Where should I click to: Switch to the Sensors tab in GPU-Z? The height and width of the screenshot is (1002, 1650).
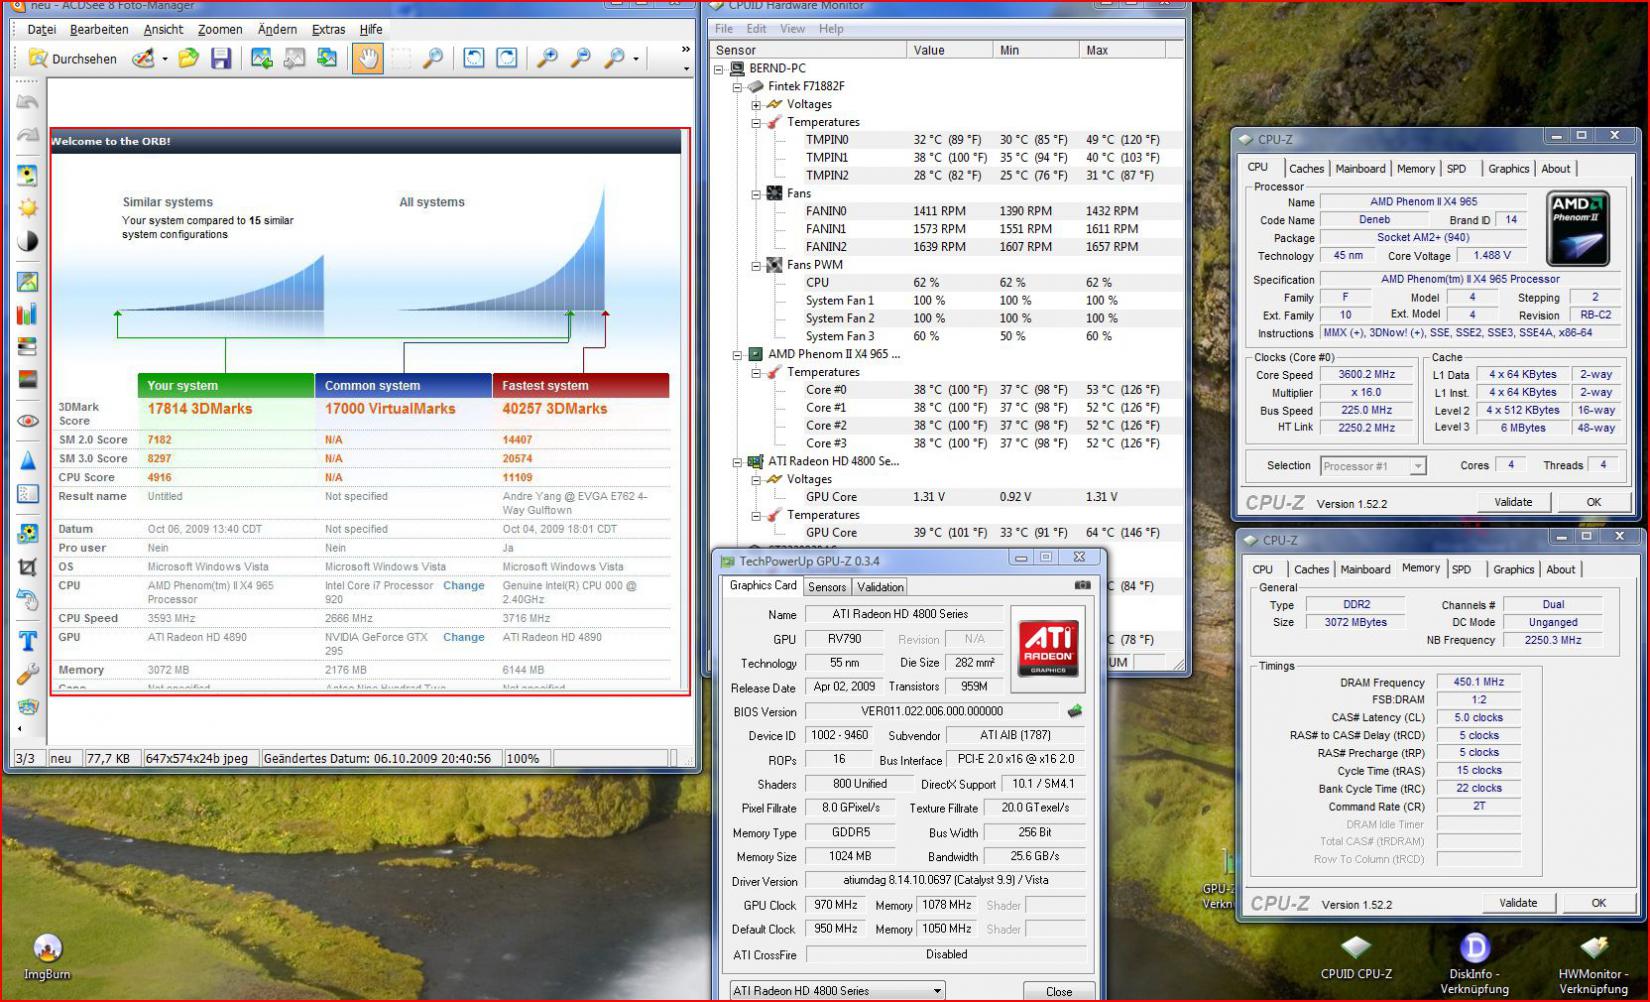(x=827, y=587)
